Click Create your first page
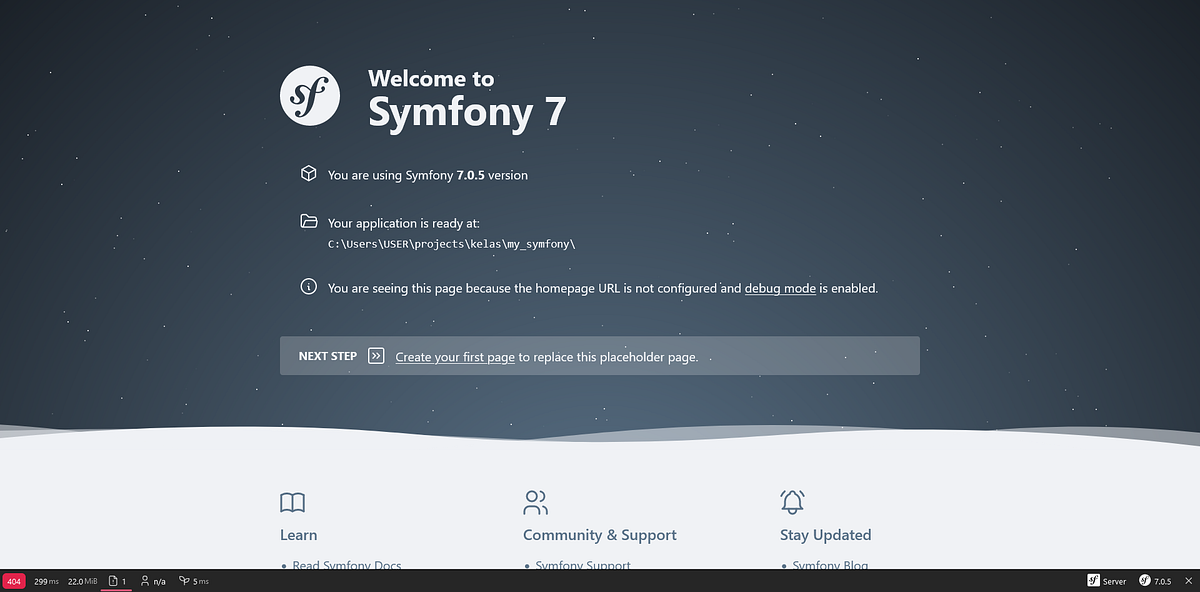The image size is (1200, 592). 454,357
